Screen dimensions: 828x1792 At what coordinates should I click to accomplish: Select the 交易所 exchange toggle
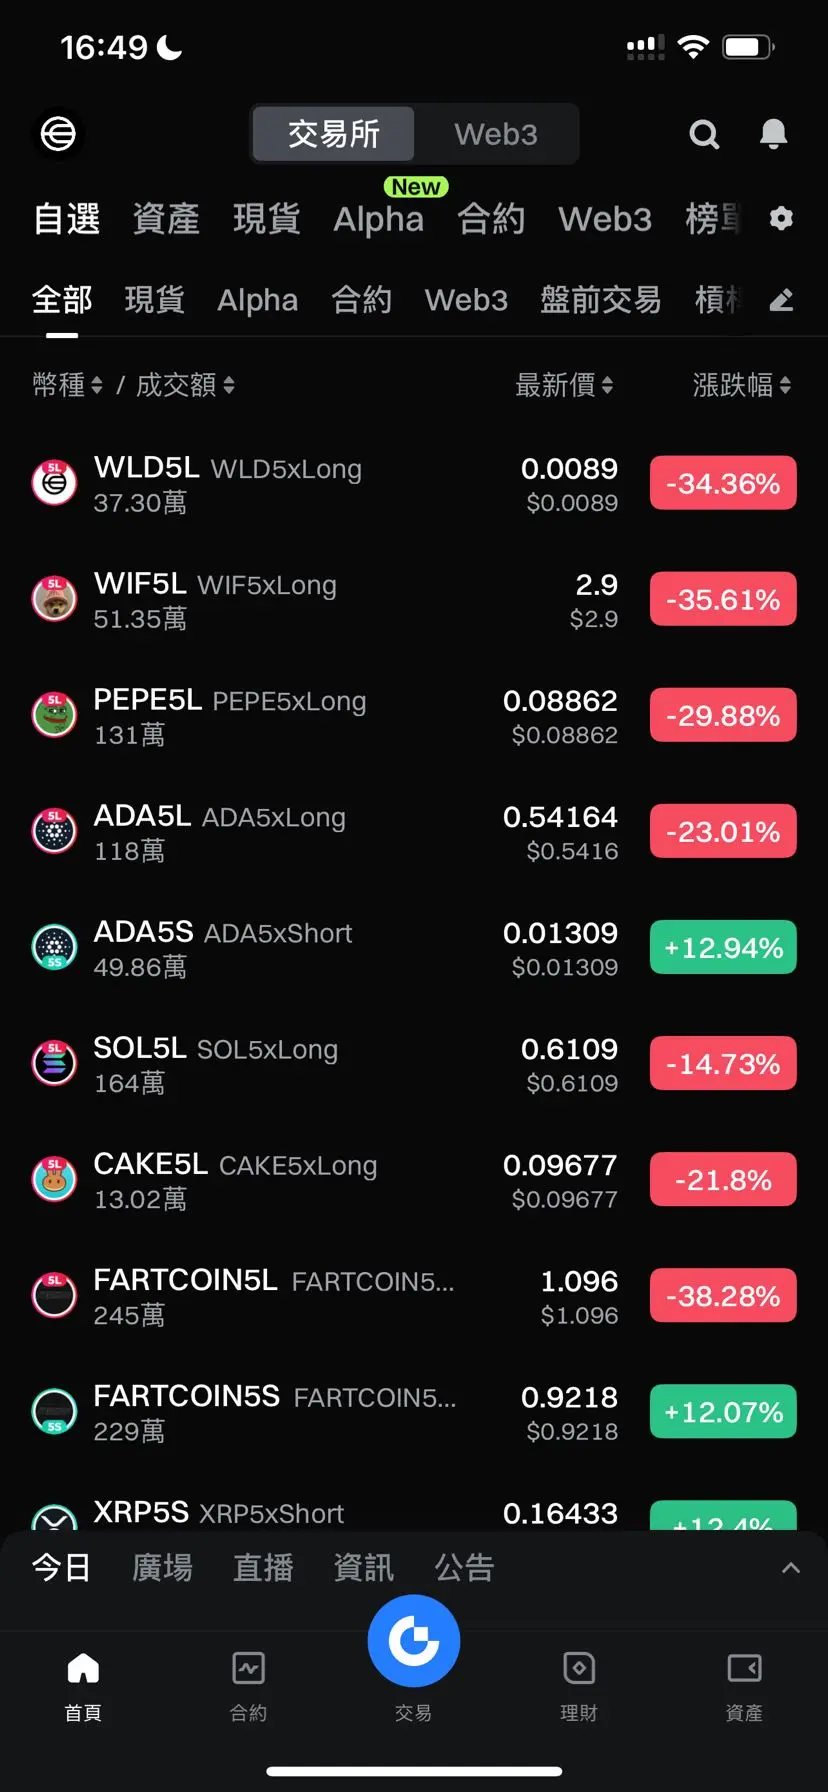point(333,134)
